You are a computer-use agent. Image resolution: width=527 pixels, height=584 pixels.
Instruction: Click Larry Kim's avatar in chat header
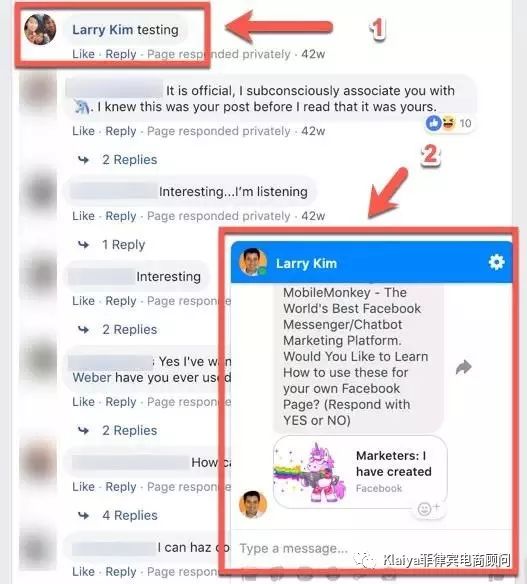(x=253, y=262)
